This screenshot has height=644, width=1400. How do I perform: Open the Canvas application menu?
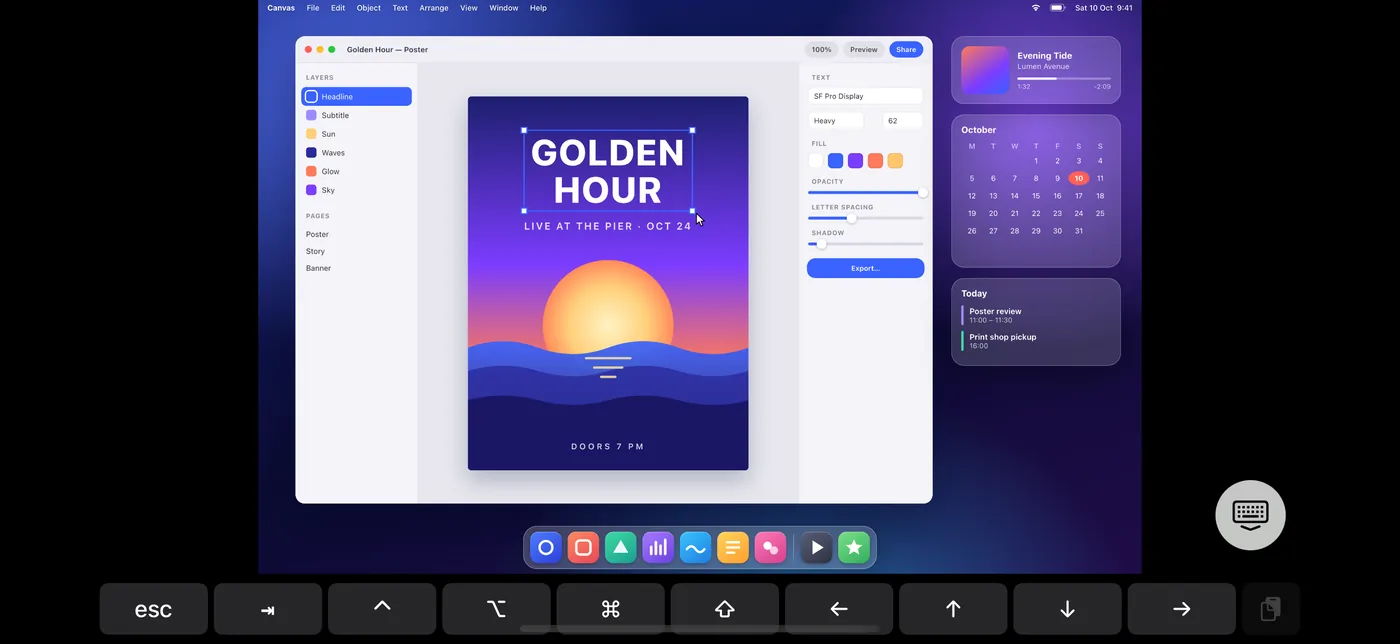click(281, 8)
